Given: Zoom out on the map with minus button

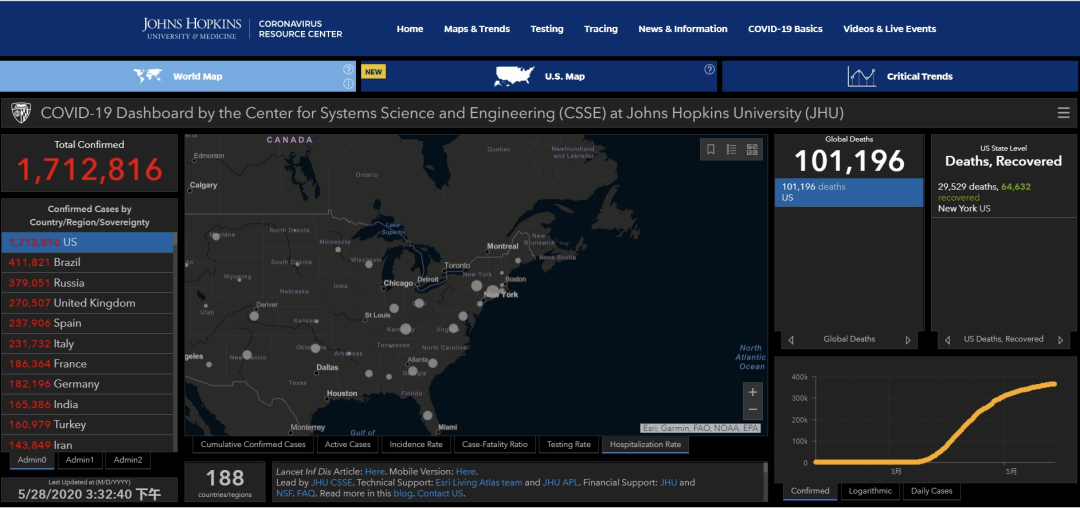Looking at the screenshot, I should (x=753, y=409).
